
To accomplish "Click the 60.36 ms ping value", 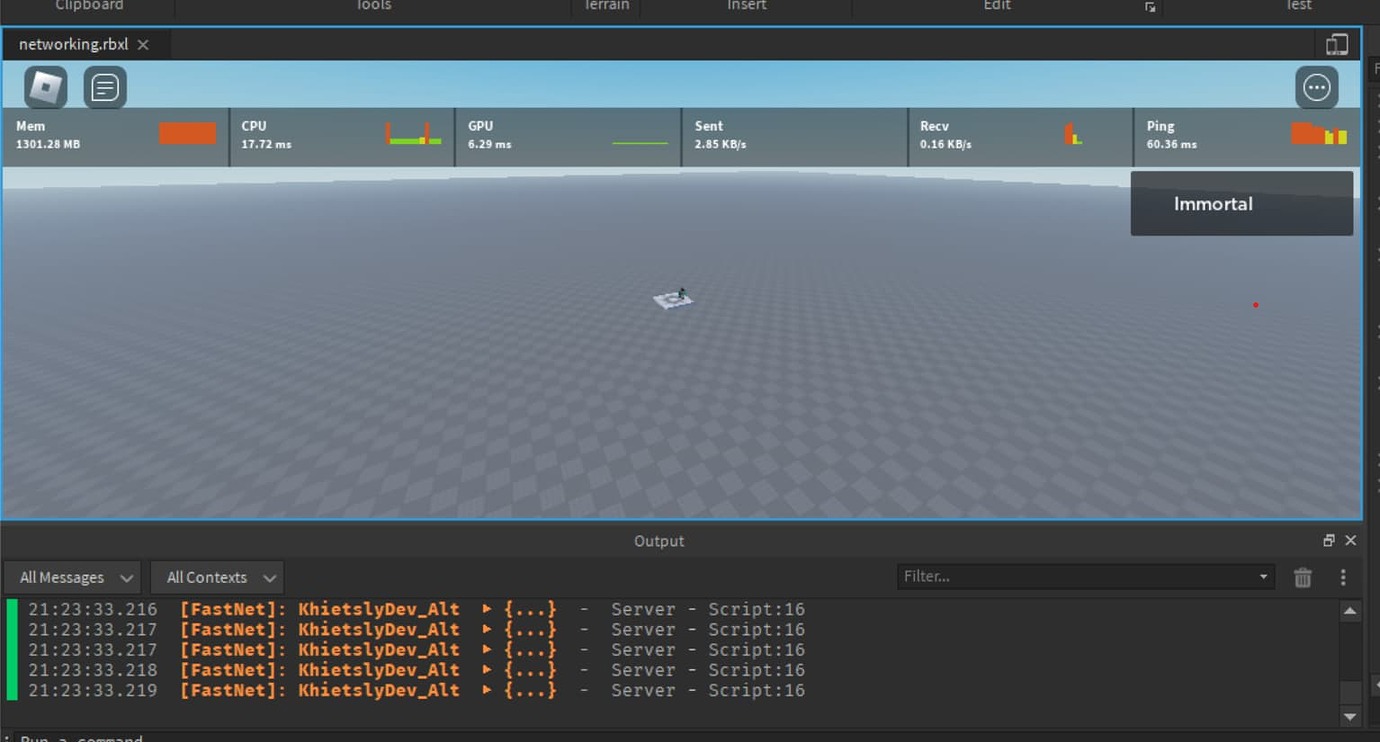I will (x=1172, y=144).
